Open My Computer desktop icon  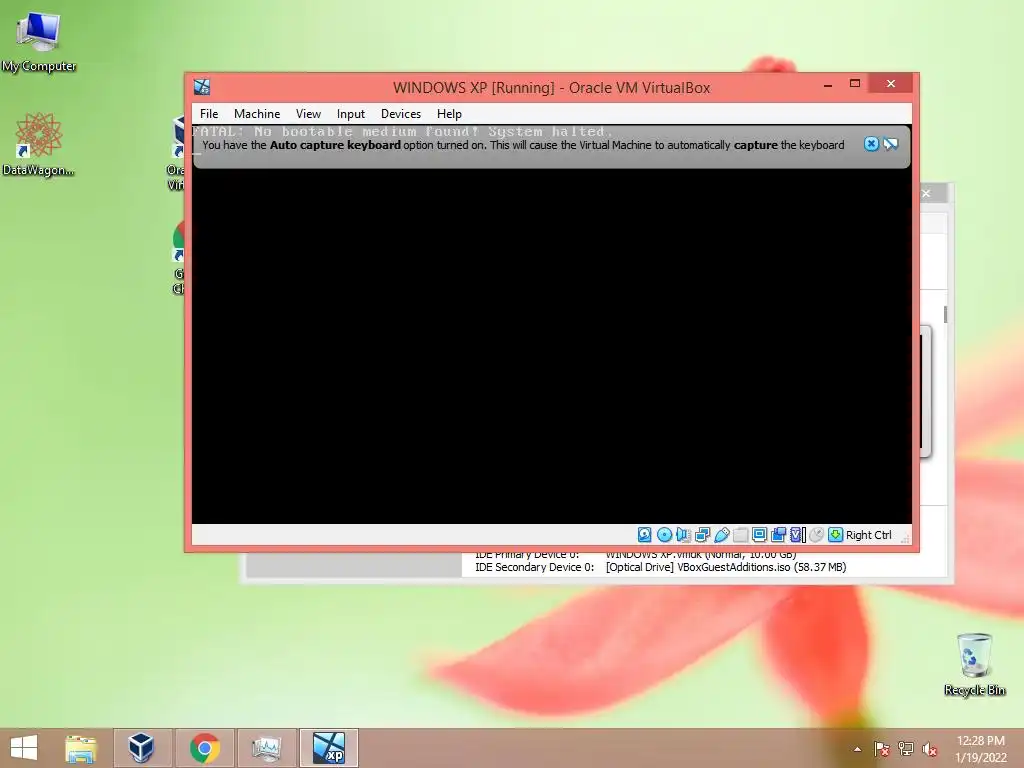pos(39,42)
